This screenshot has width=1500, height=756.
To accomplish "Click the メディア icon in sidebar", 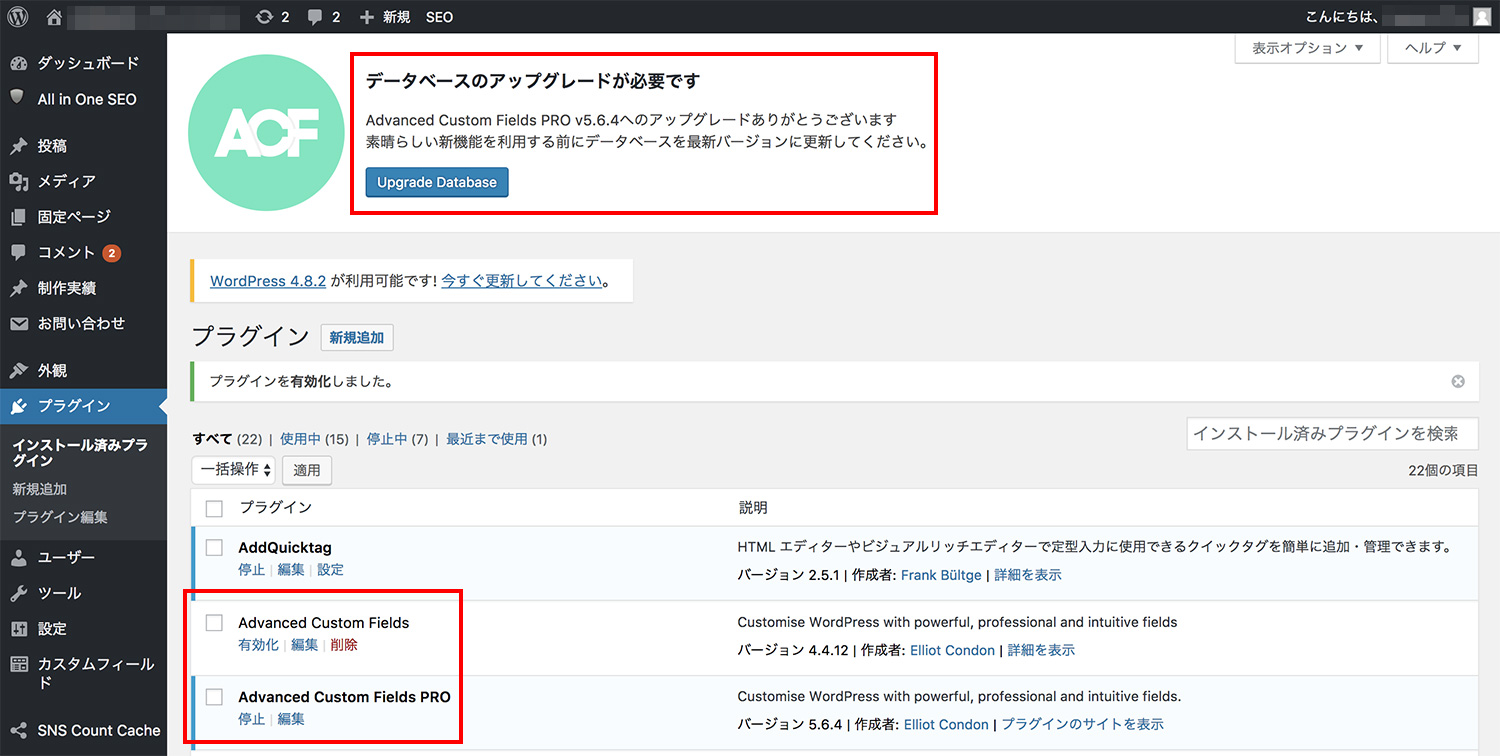I will (18, 181).
